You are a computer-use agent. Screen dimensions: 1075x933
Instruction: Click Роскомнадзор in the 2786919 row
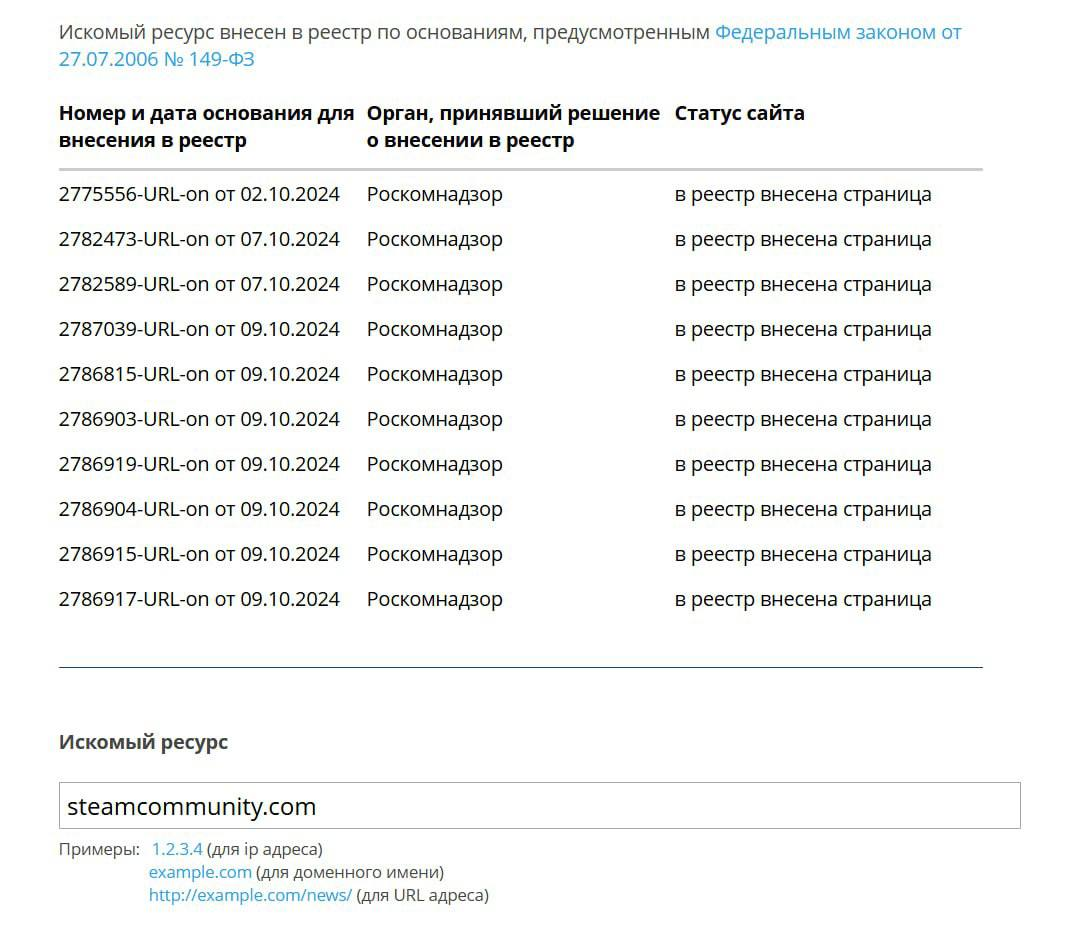click(x=435, y=465)
